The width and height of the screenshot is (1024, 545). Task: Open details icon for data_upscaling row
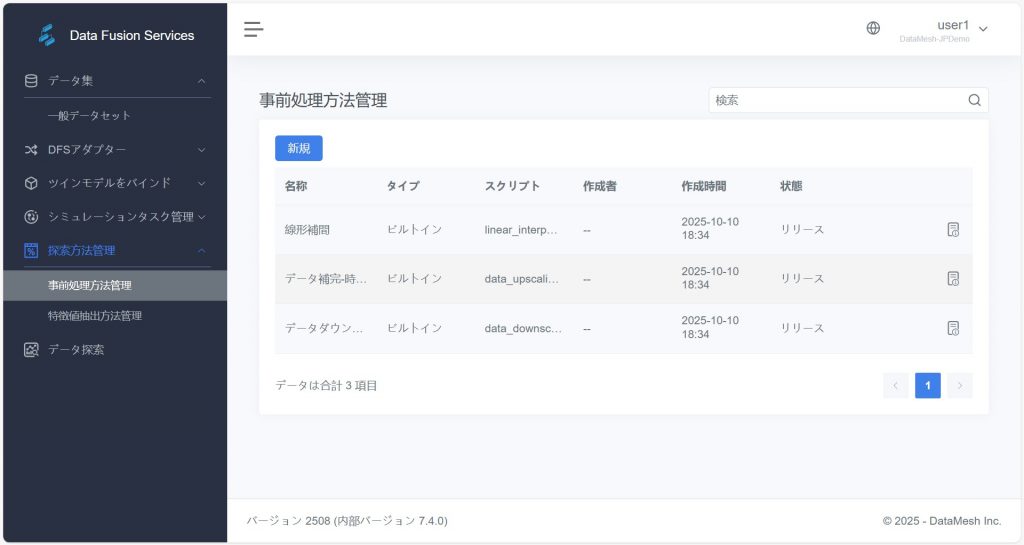953,279
